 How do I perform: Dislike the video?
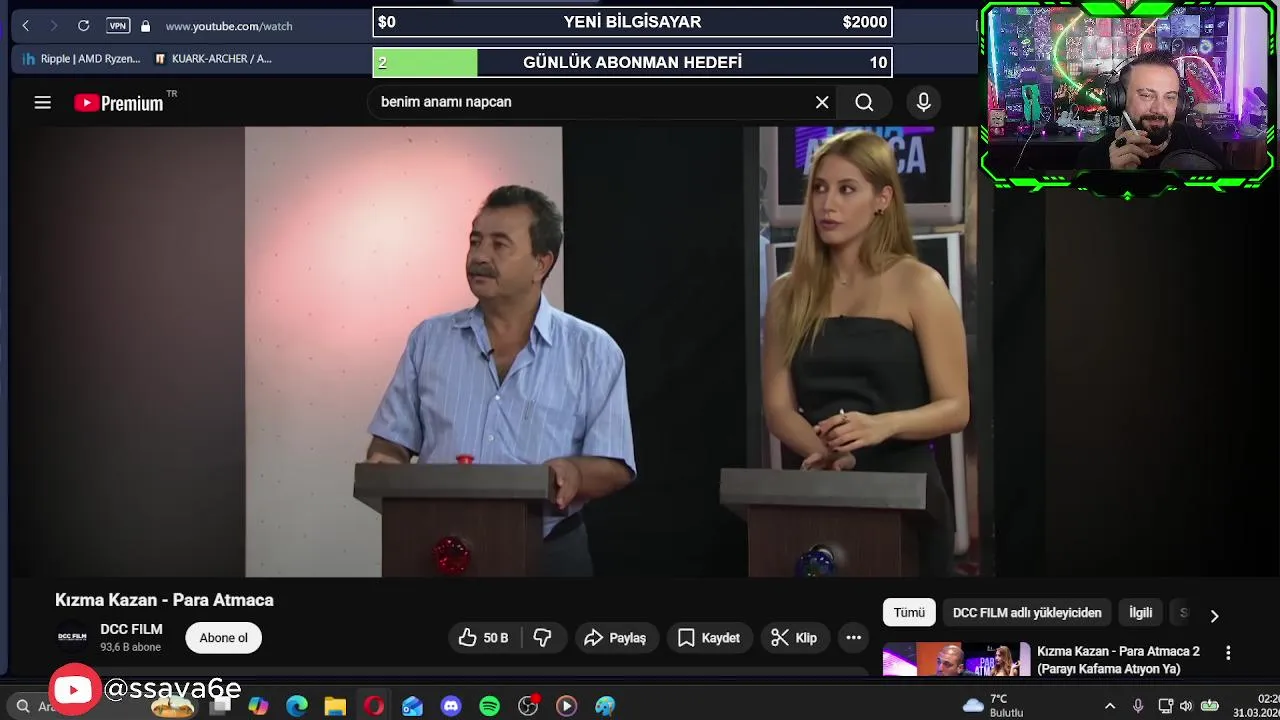click(x=543, y=638)
